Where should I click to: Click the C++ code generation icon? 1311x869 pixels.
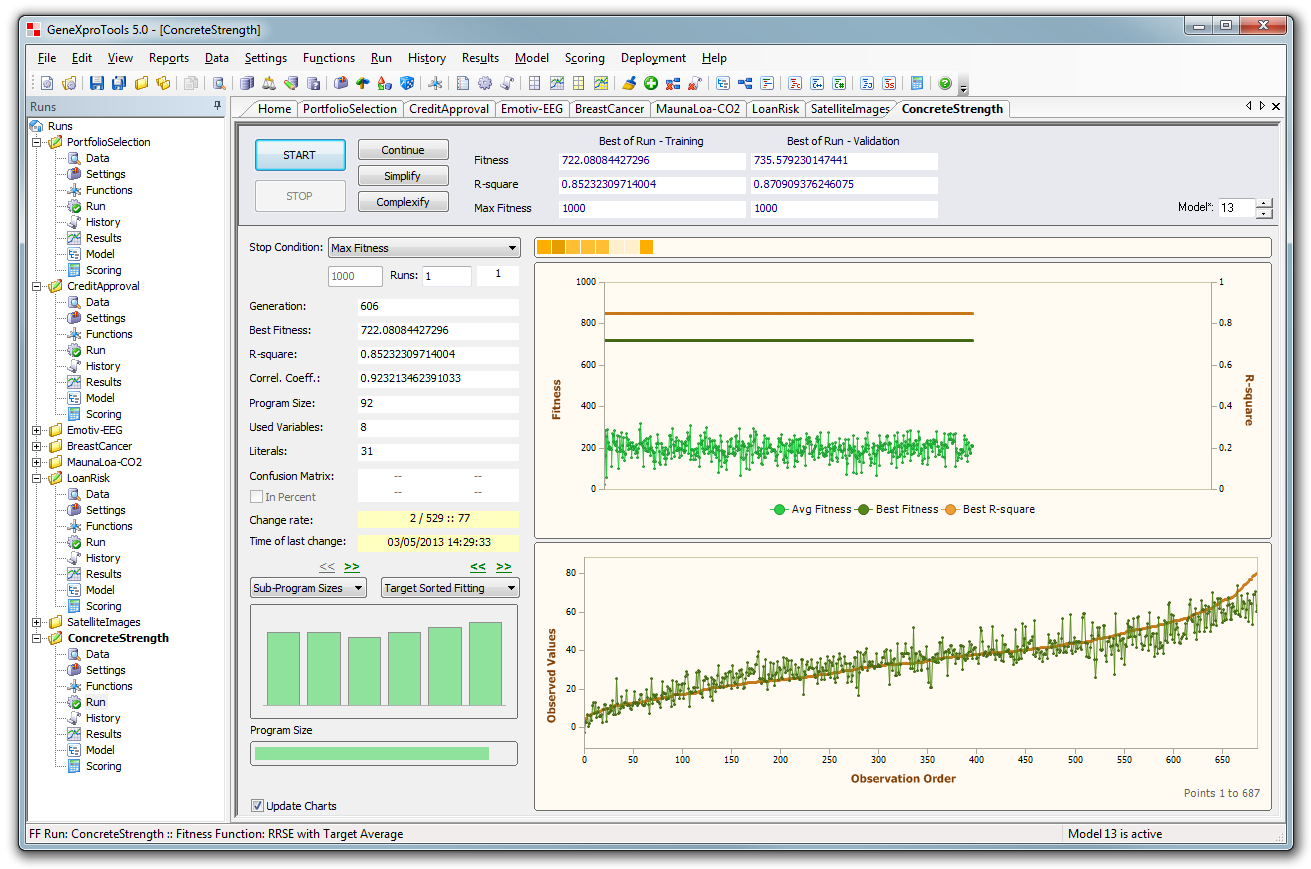coord(817,84)
